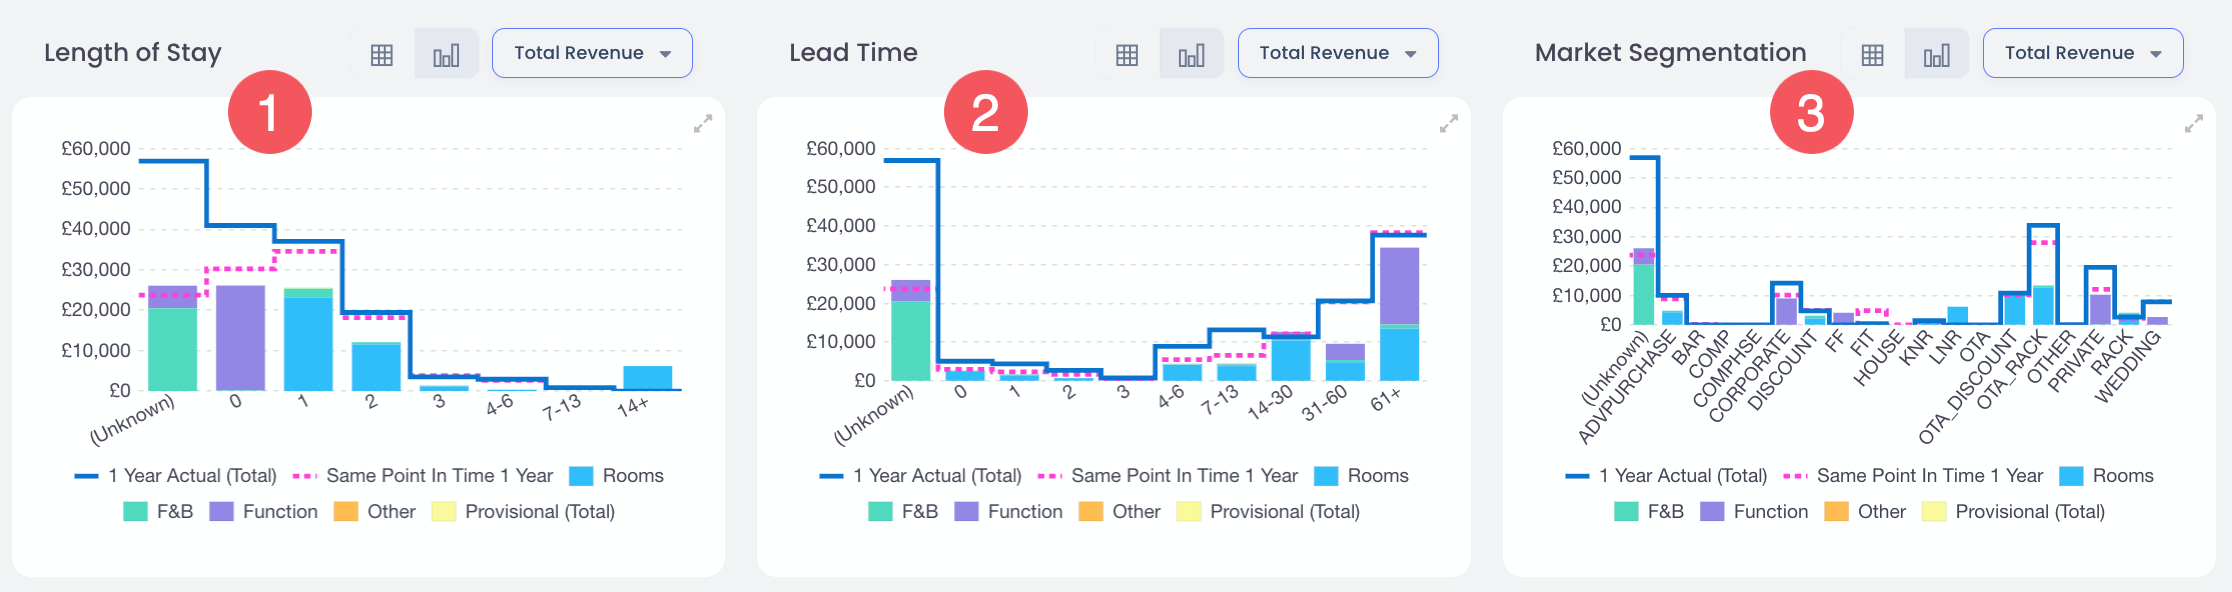Expand the Lead Time chart fullscreen
2232x592 pixels.
(x=1448, y=124)
